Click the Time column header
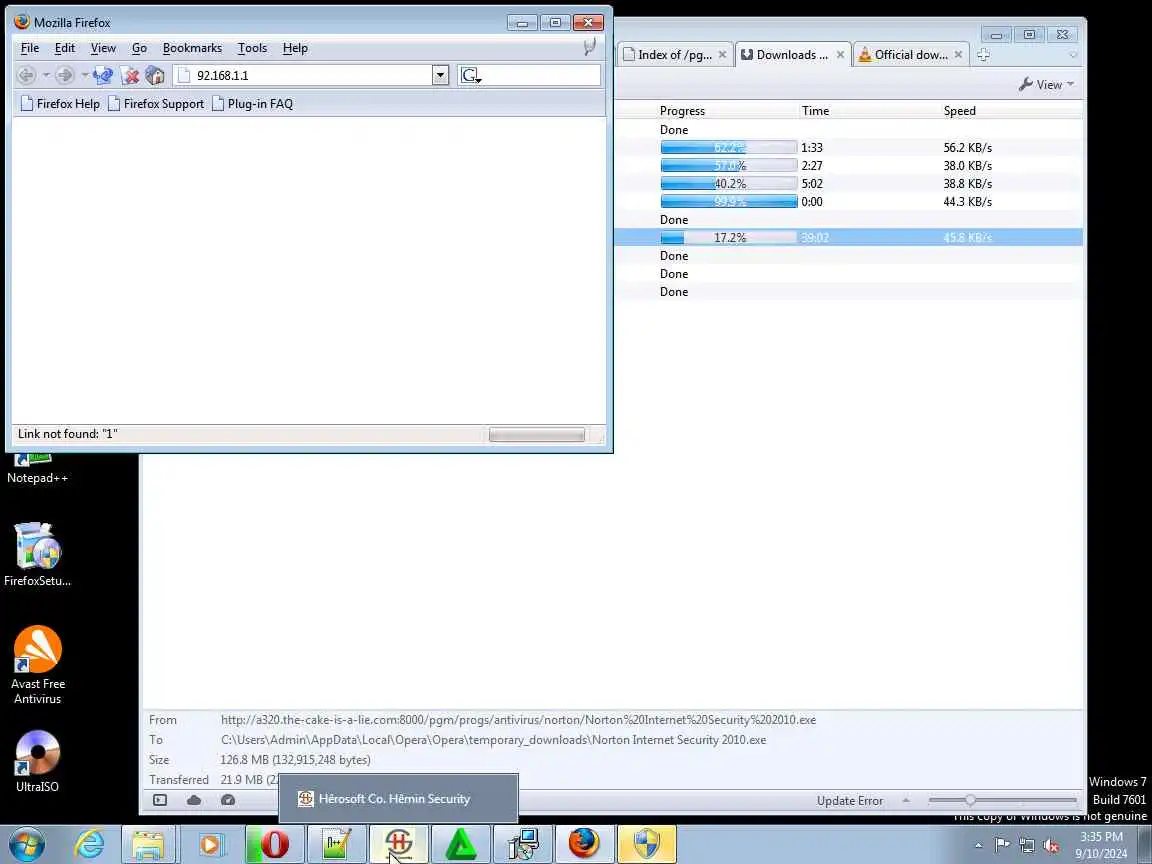Screen dimensions: 1152x864 816,111
